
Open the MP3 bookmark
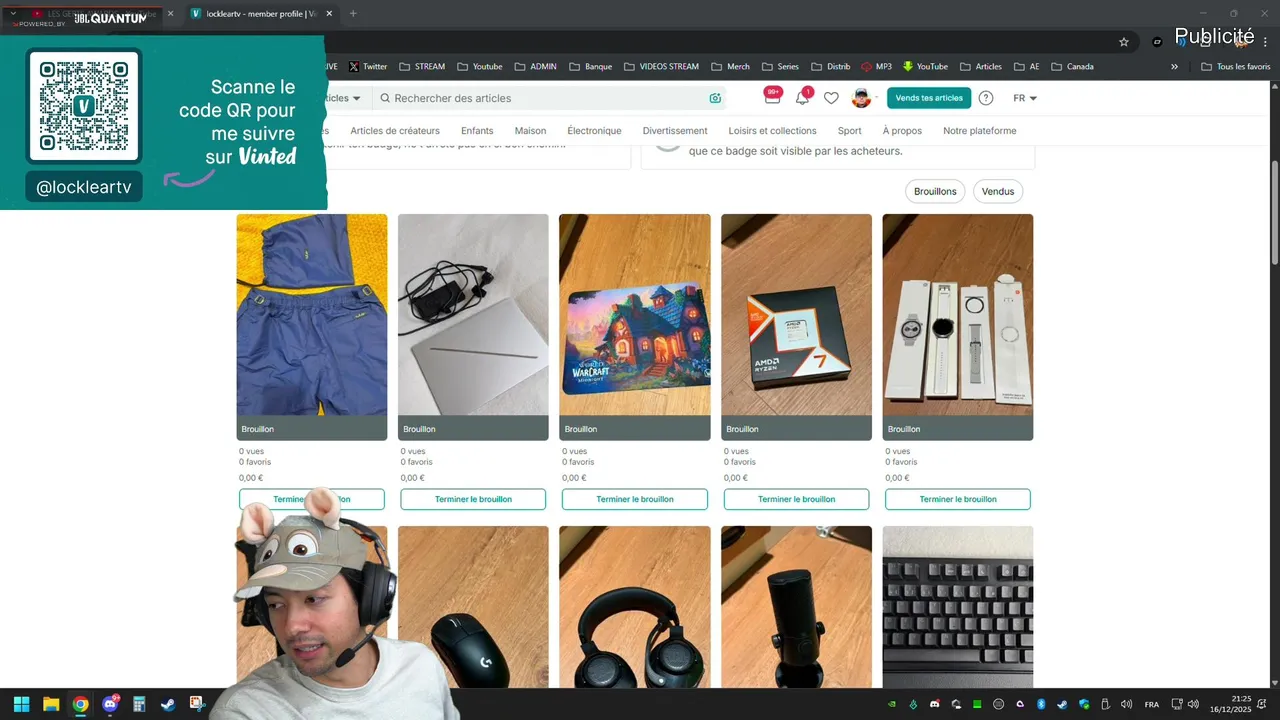[x=876, y=67]
